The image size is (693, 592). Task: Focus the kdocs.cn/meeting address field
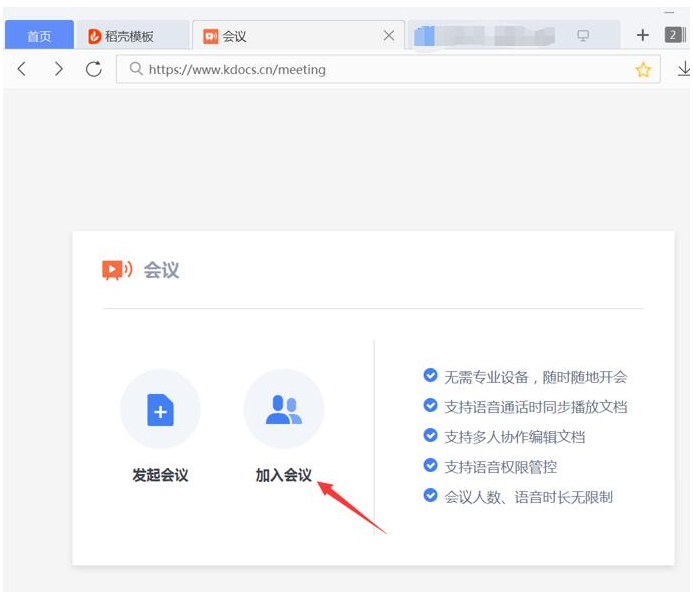[x=388, y=69]
